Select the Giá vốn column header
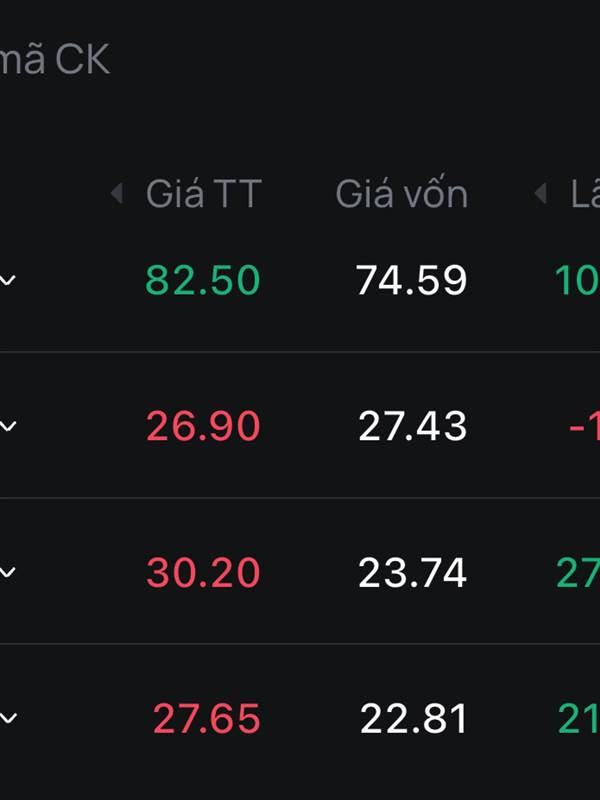Viewport: 600px width, 800px height. point(401,193)
